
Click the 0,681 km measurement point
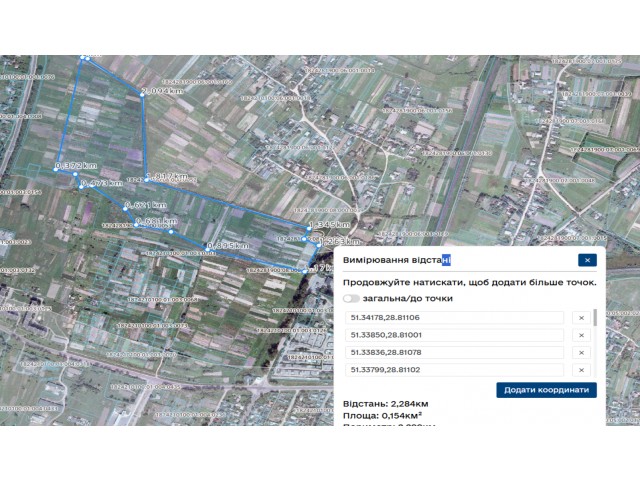(x=136, y=224)
